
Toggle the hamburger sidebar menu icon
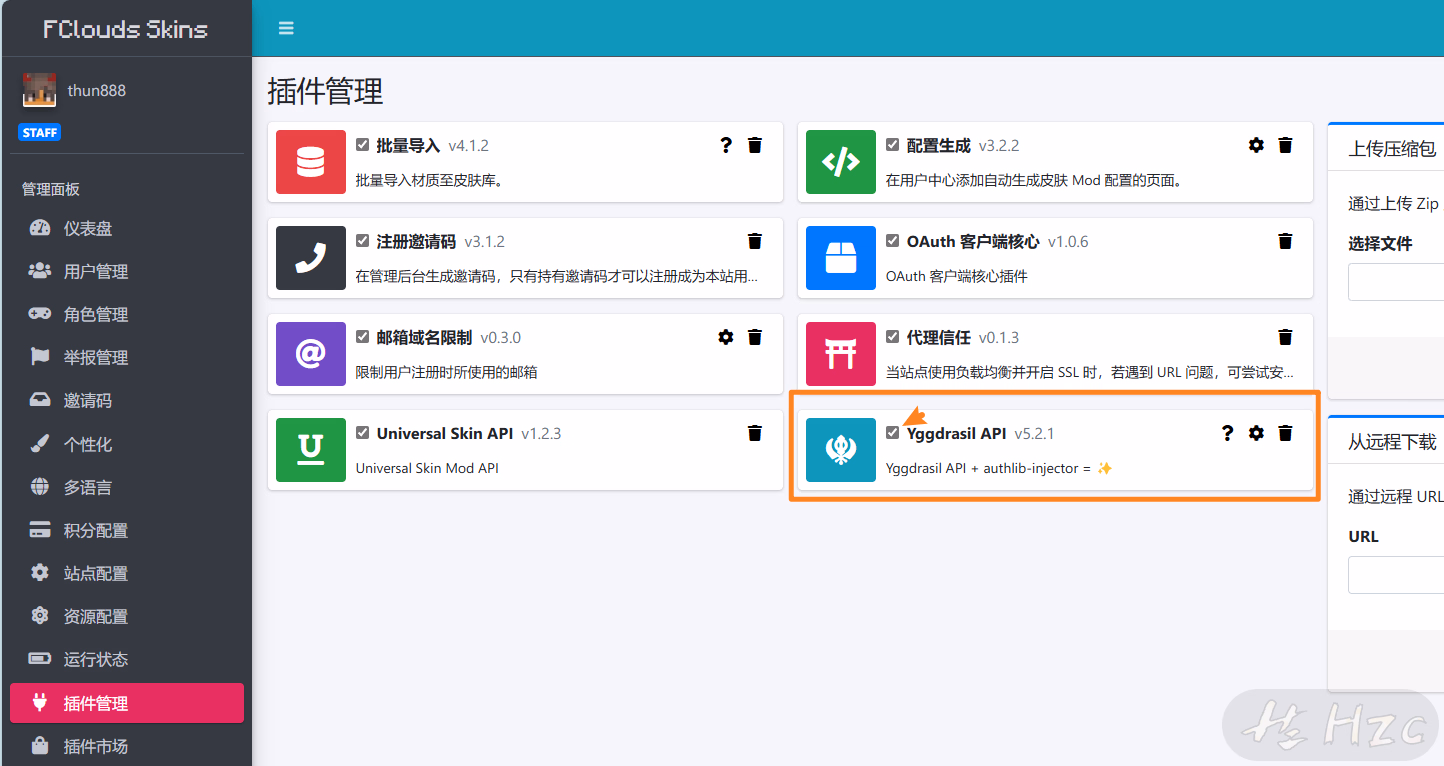pos(286,28)
